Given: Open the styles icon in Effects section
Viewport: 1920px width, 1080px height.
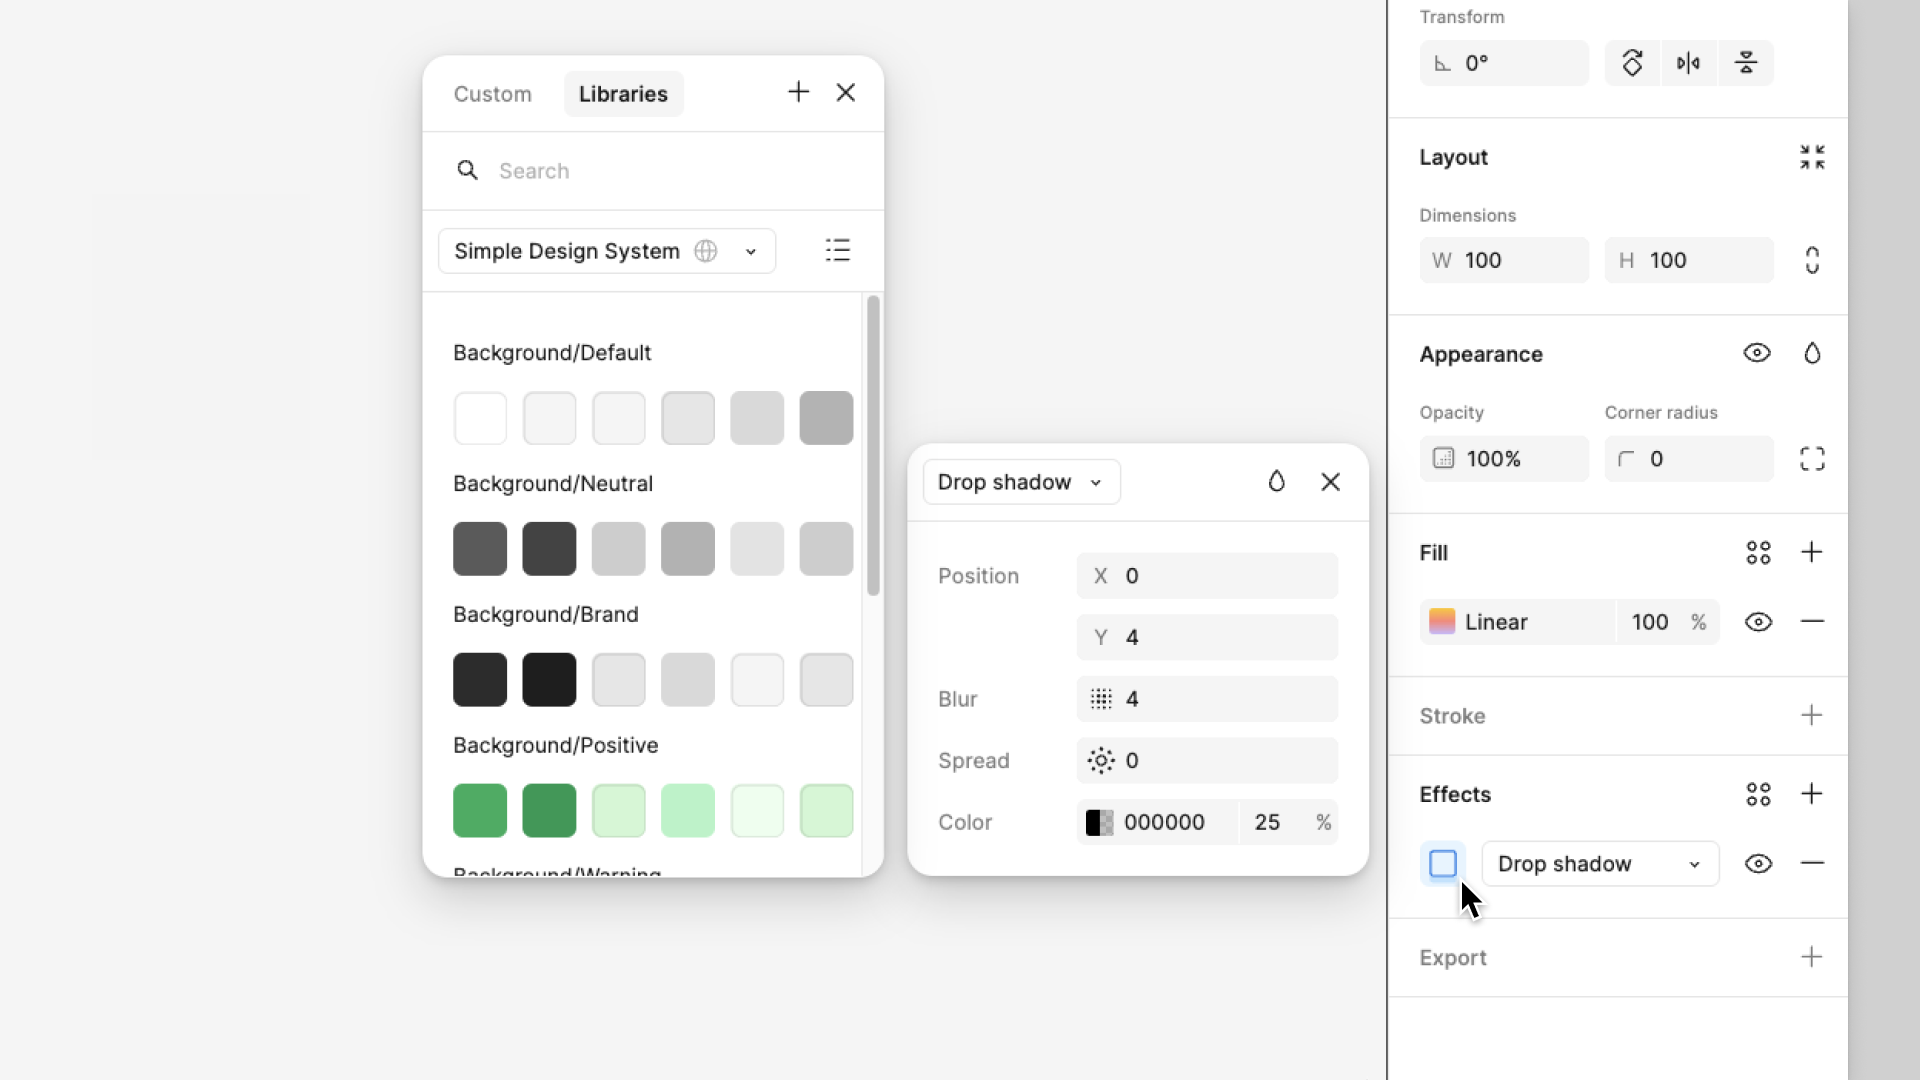Looking at the screenshot, I should click(x=1758, y=795).
